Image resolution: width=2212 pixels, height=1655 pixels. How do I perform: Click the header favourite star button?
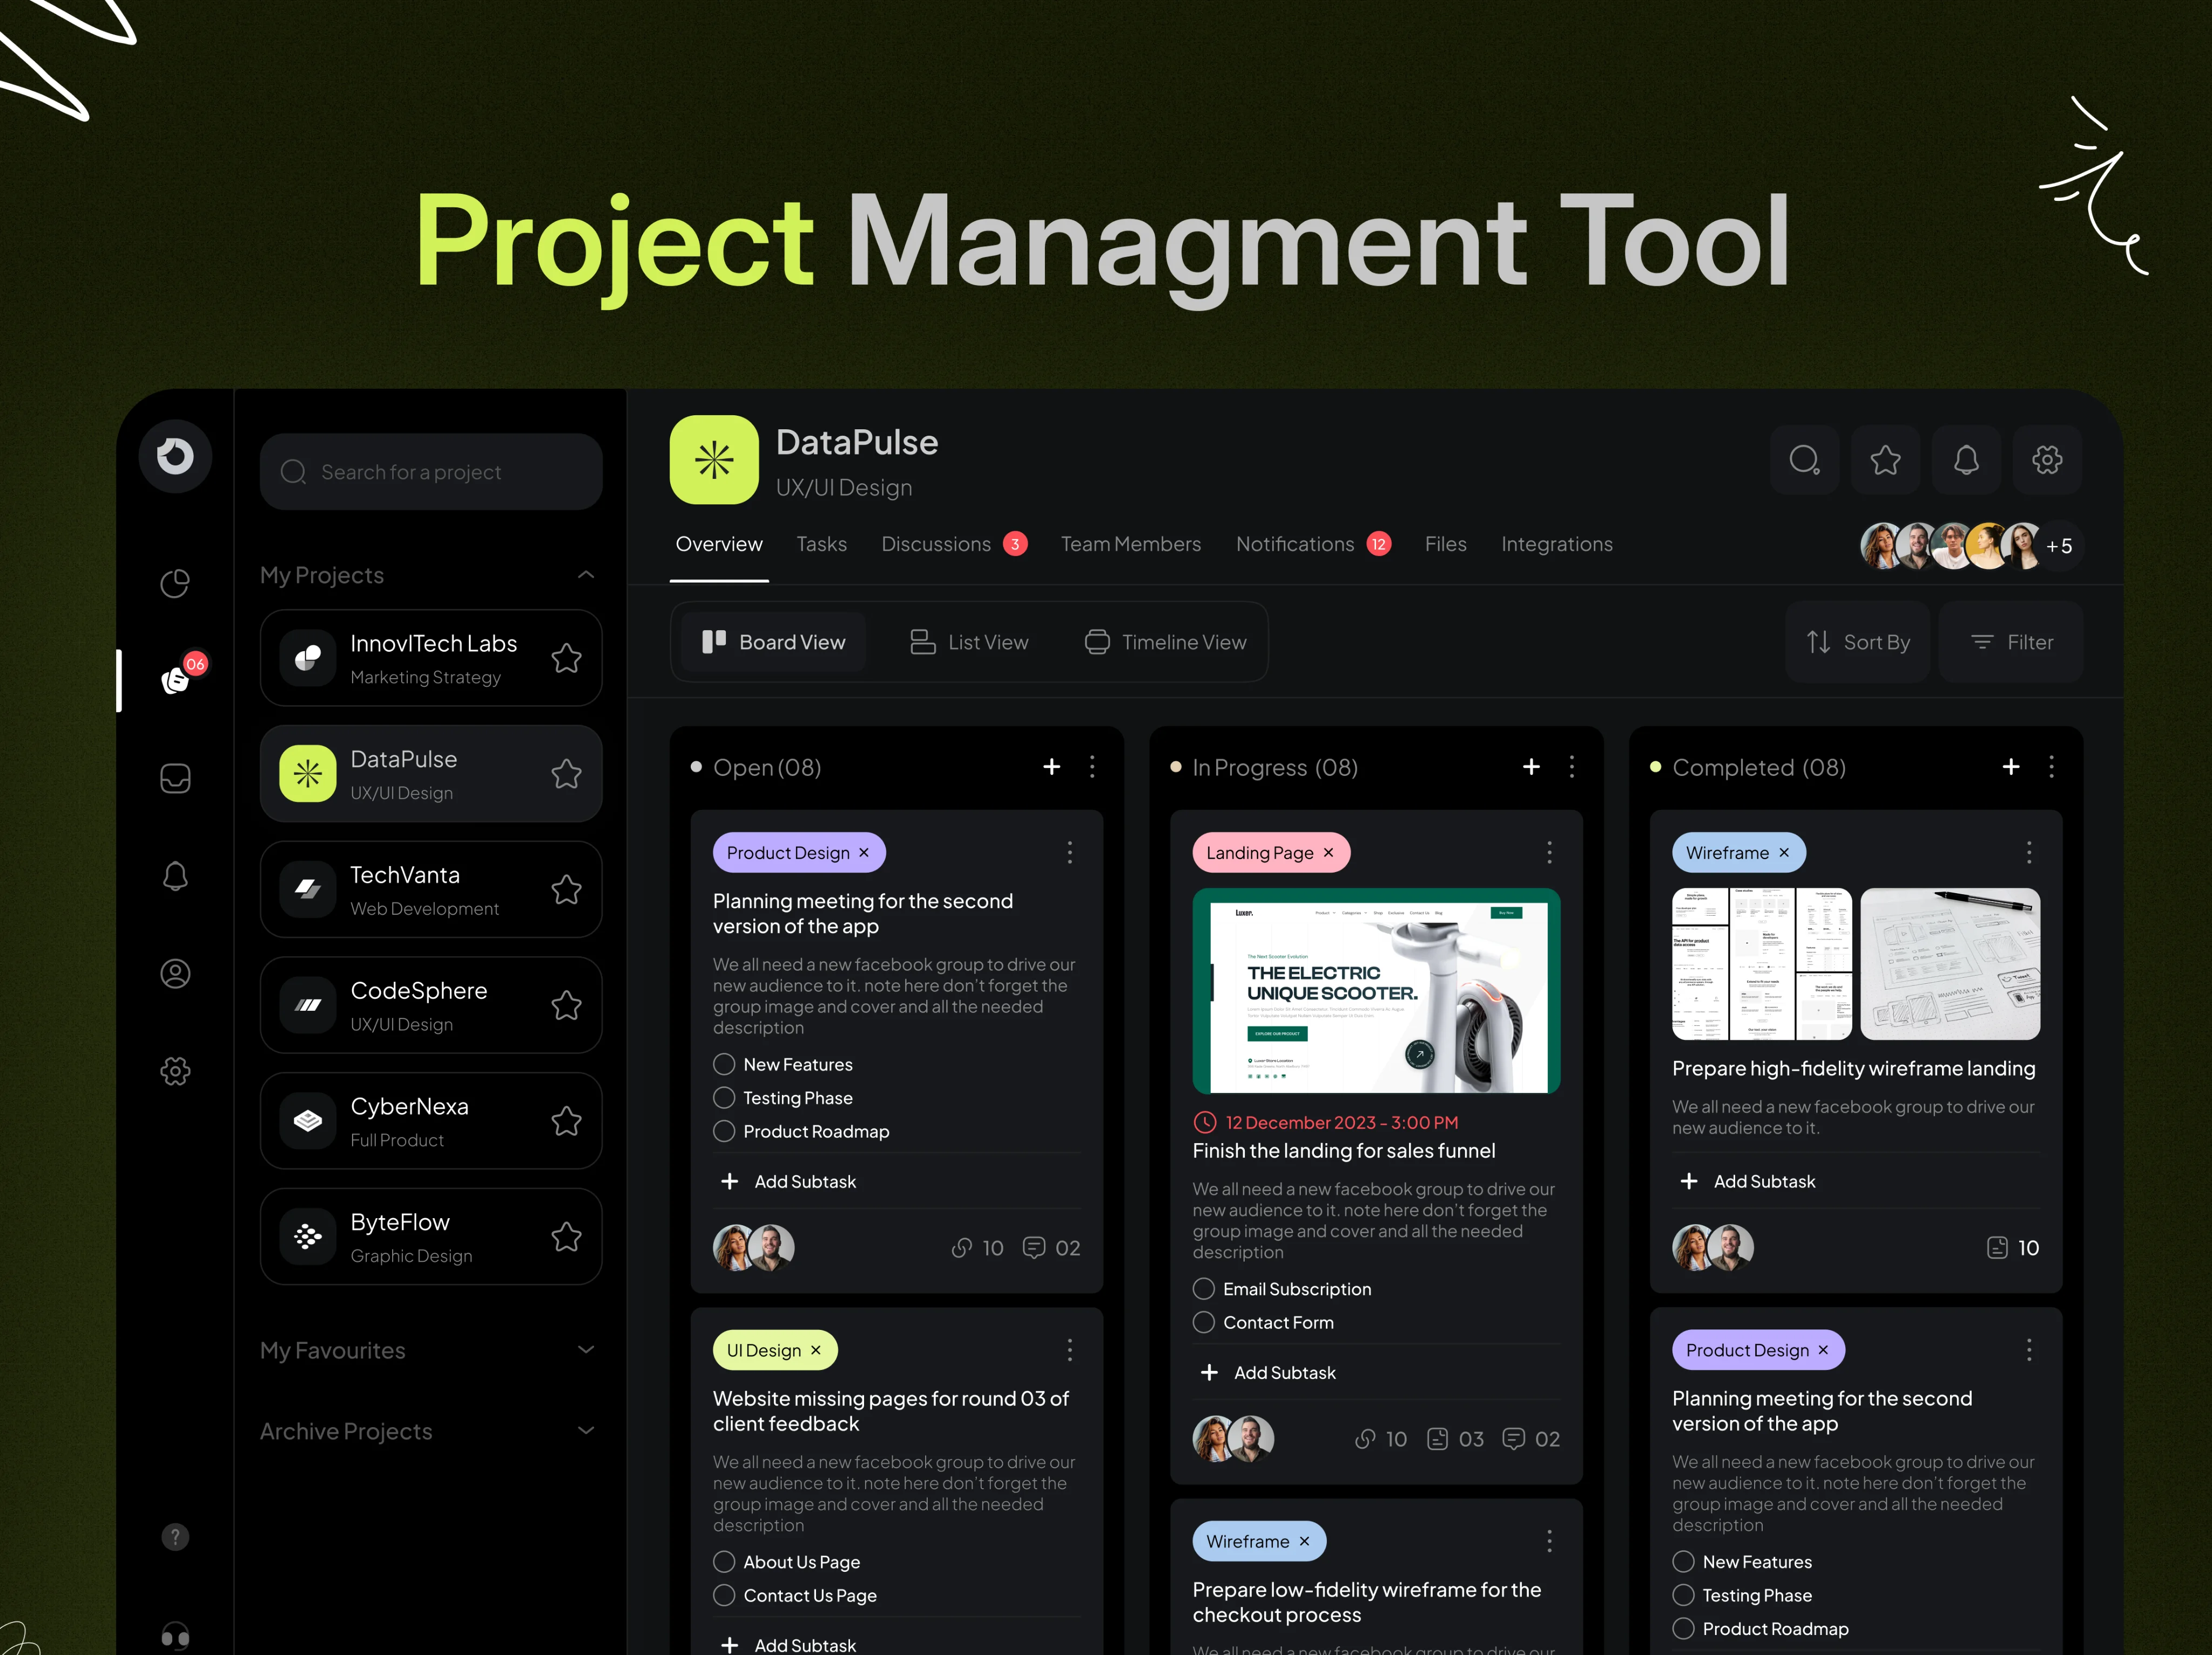[1885, 460]
